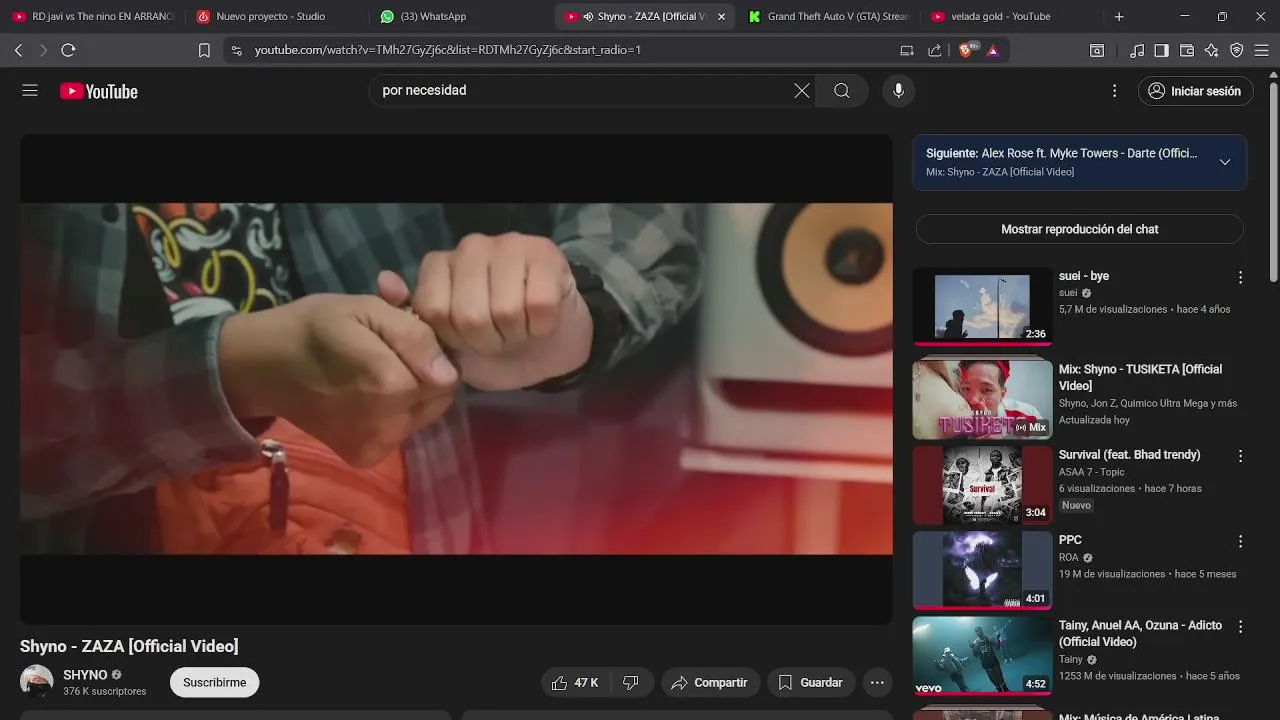Dislike the video with thumbs-down icon
1280x720 pixels.
click(x=631, y=682)
